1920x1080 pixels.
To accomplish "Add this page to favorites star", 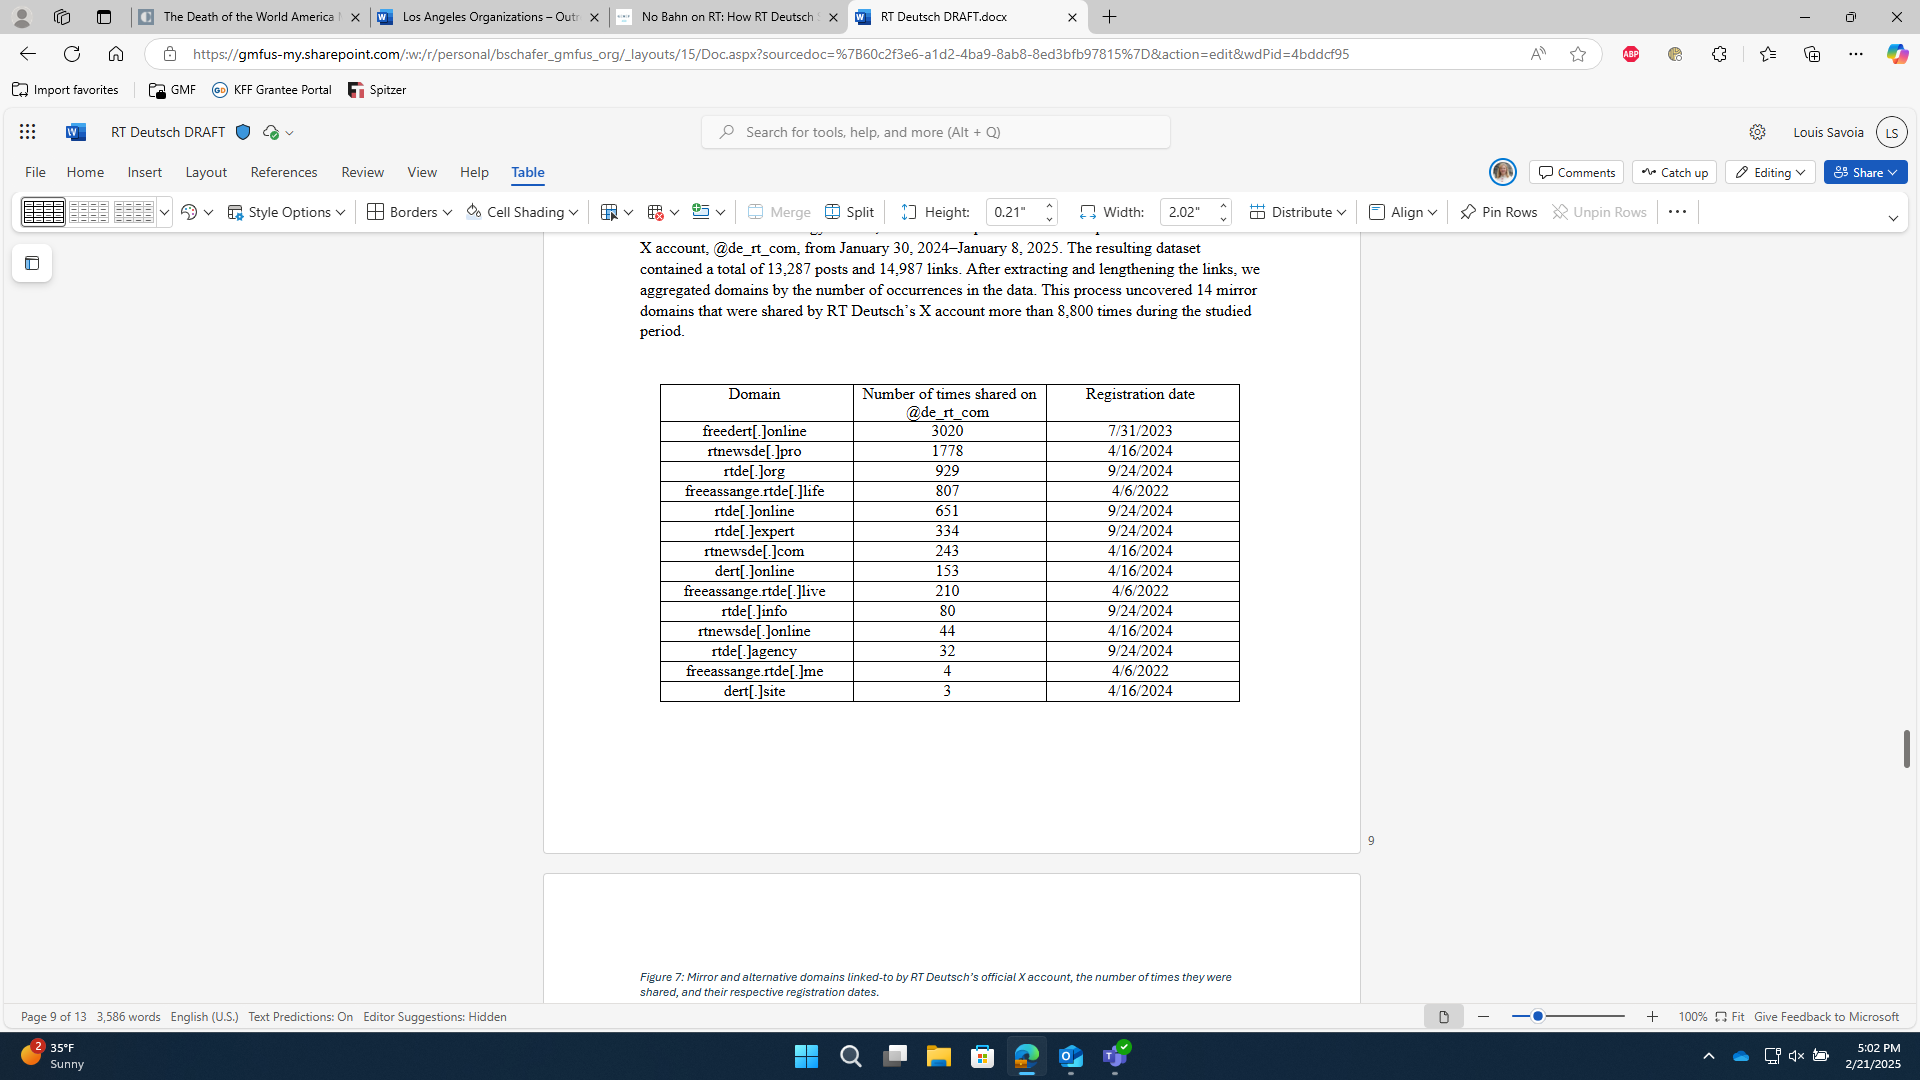I will (x=1577, y=54).
